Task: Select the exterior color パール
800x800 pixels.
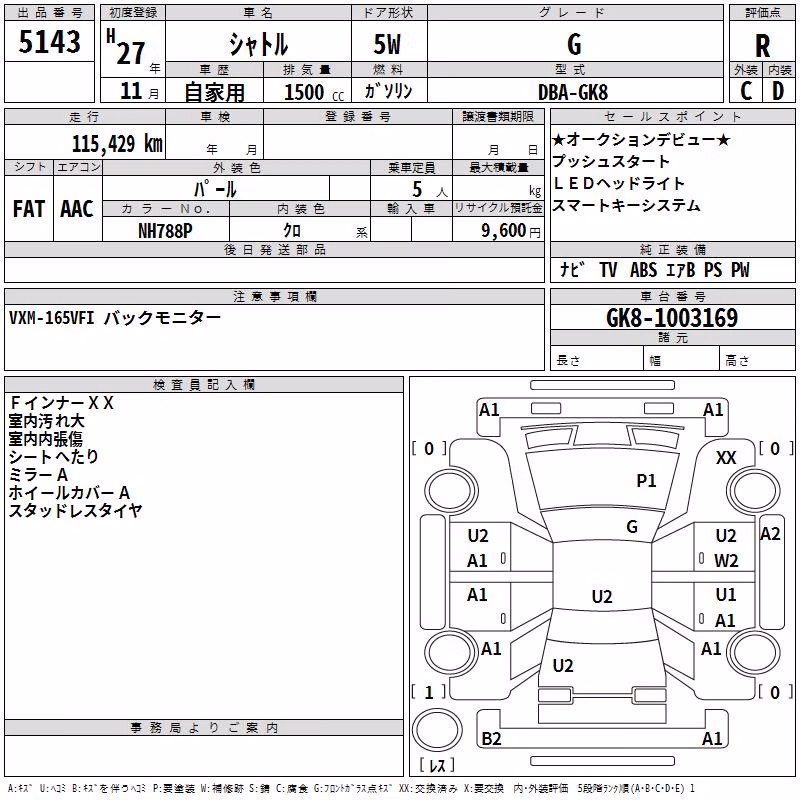Action: click(215, 189)
